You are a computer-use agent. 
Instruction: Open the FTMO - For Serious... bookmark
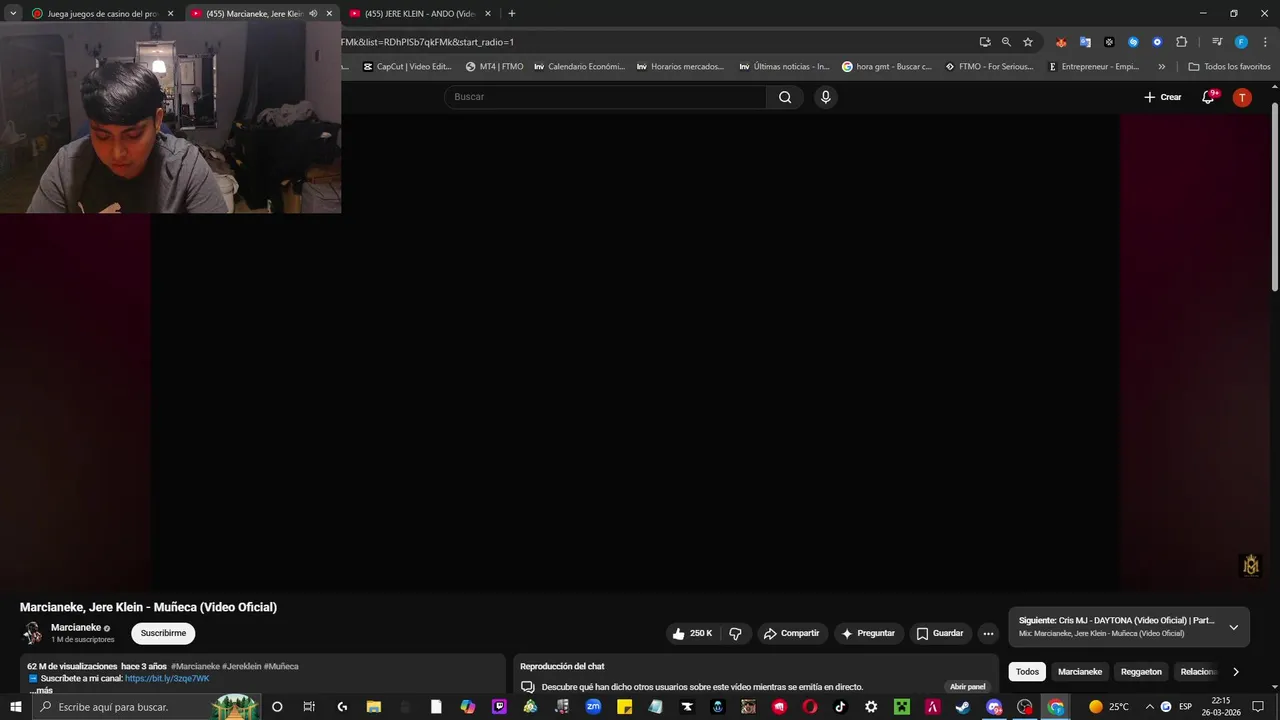989,67
